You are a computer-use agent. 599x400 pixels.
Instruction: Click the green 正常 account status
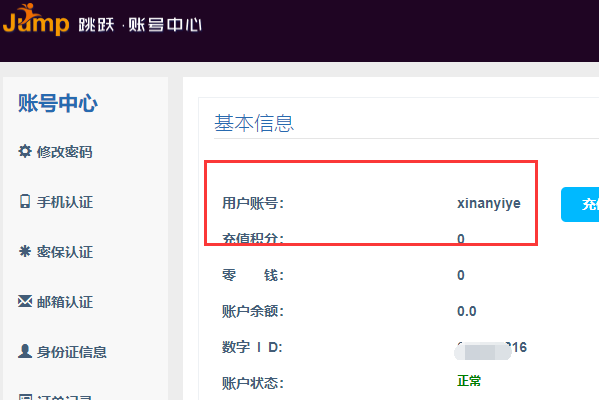click(469, 381)
